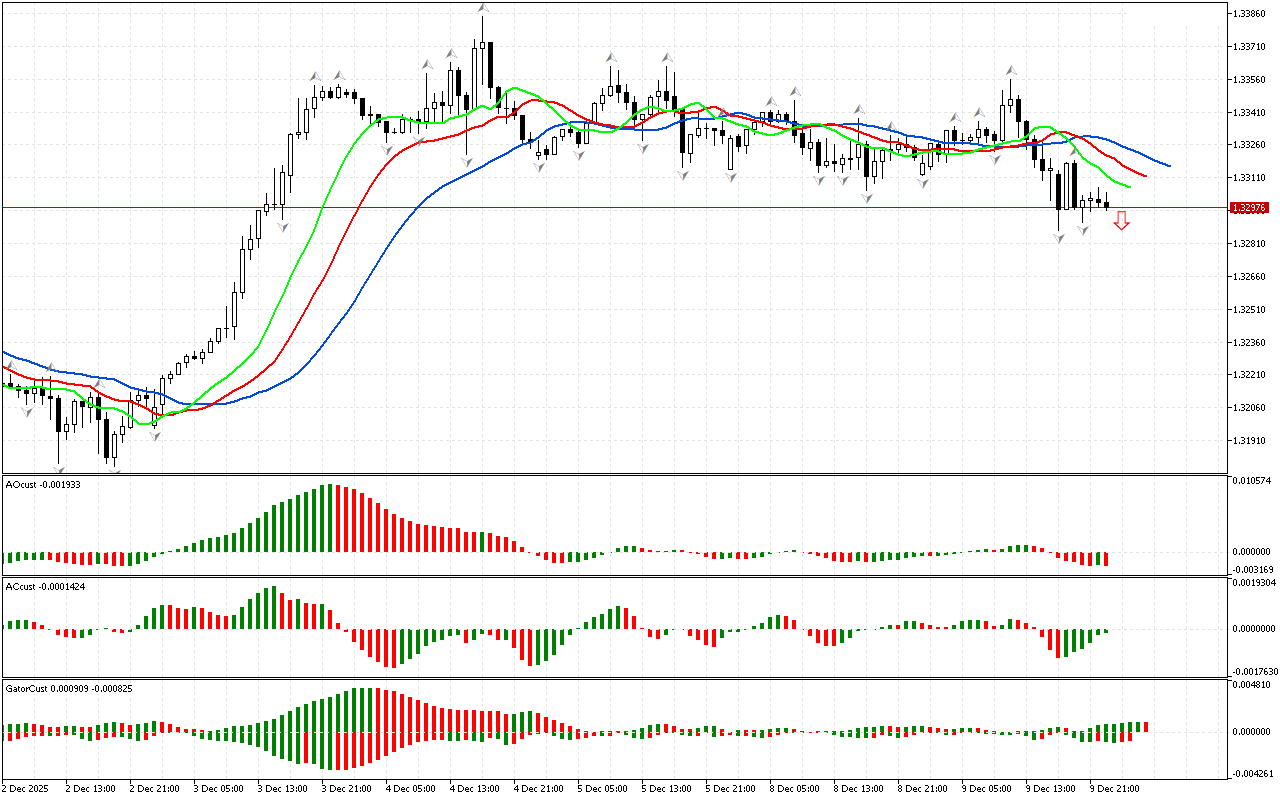Click the 1.33860 price scale label
This screenshot has width=1280, height=800.
pyautogui.click(x=1252, y=14)
